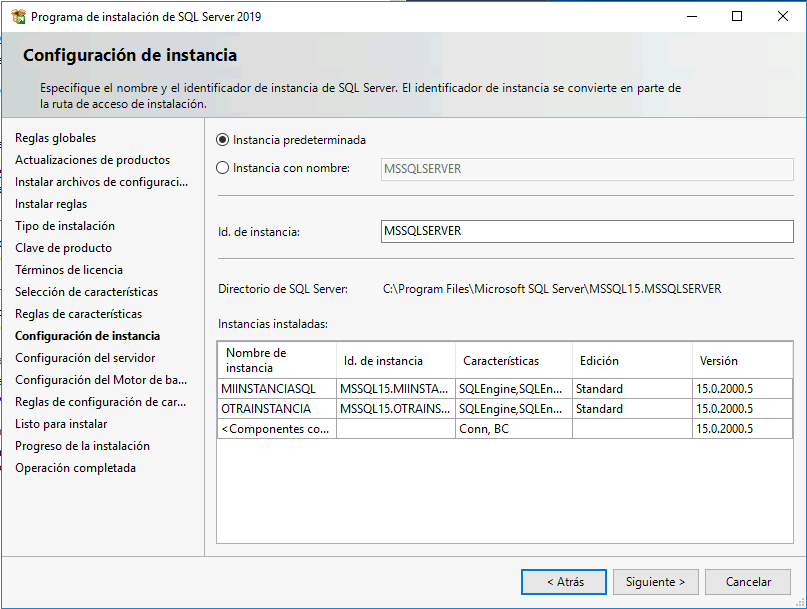Click the Edición column header
The width and height of the screenshot is (807, 609).
(x=632, y=360)
